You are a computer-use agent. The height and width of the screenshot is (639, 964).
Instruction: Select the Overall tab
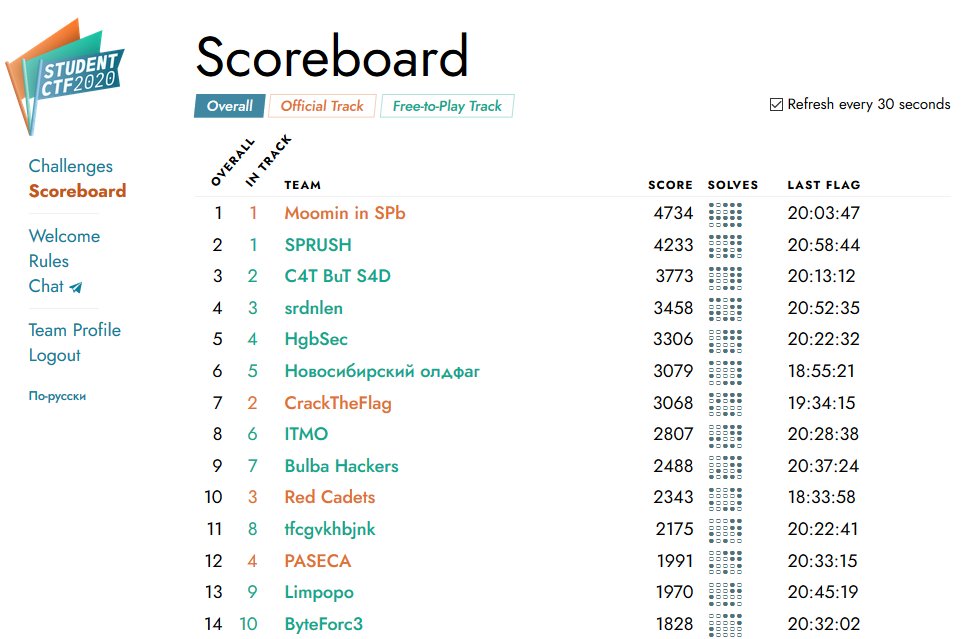tap(229, 106)
